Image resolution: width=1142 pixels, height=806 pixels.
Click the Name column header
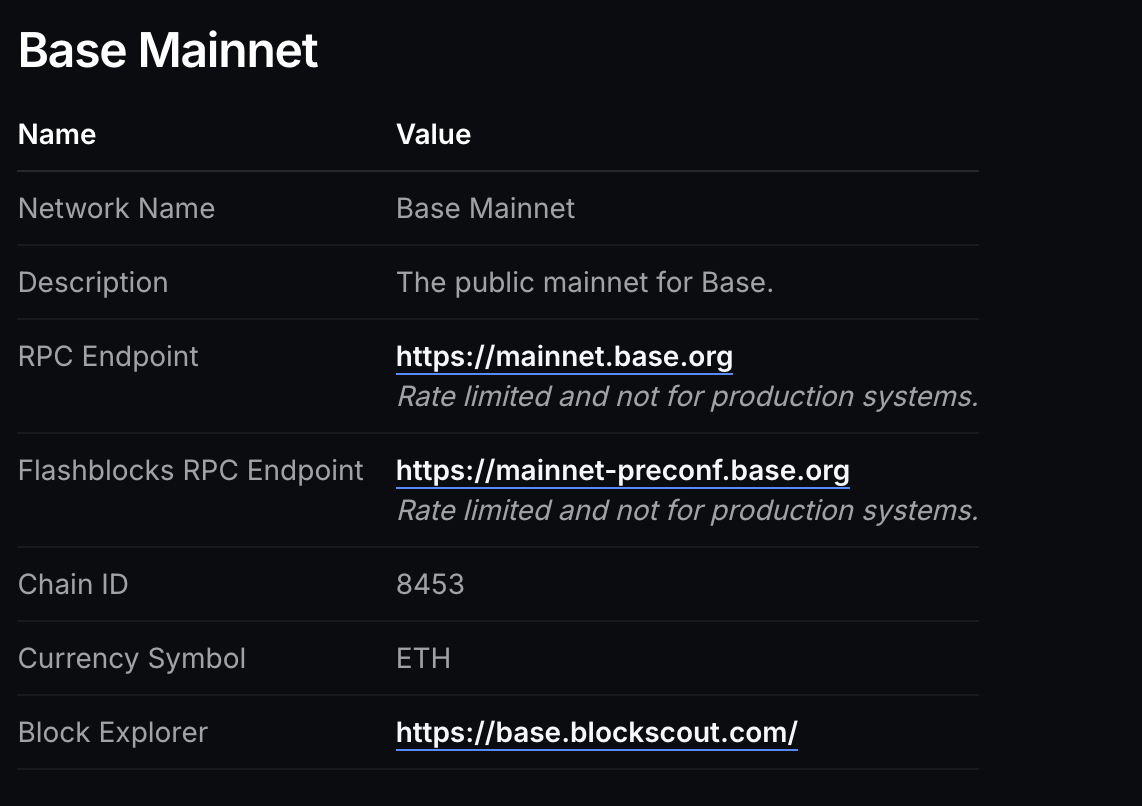coord(57,135)
